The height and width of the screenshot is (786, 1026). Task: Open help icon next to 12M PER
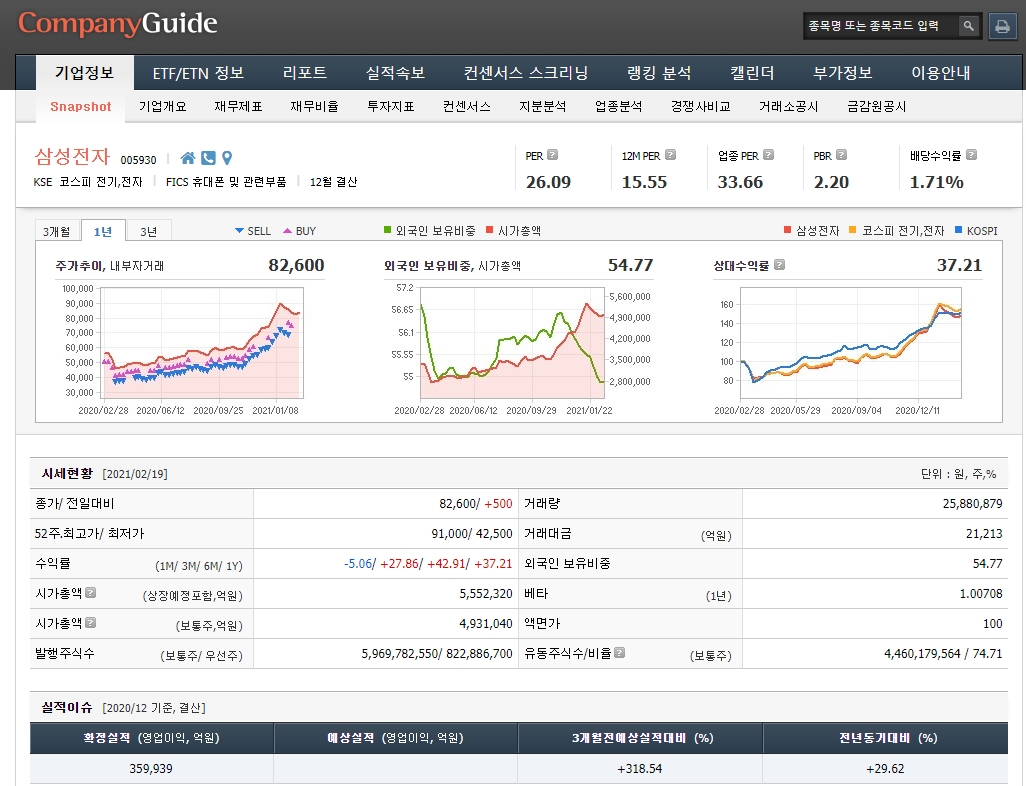tap(670, 154)
